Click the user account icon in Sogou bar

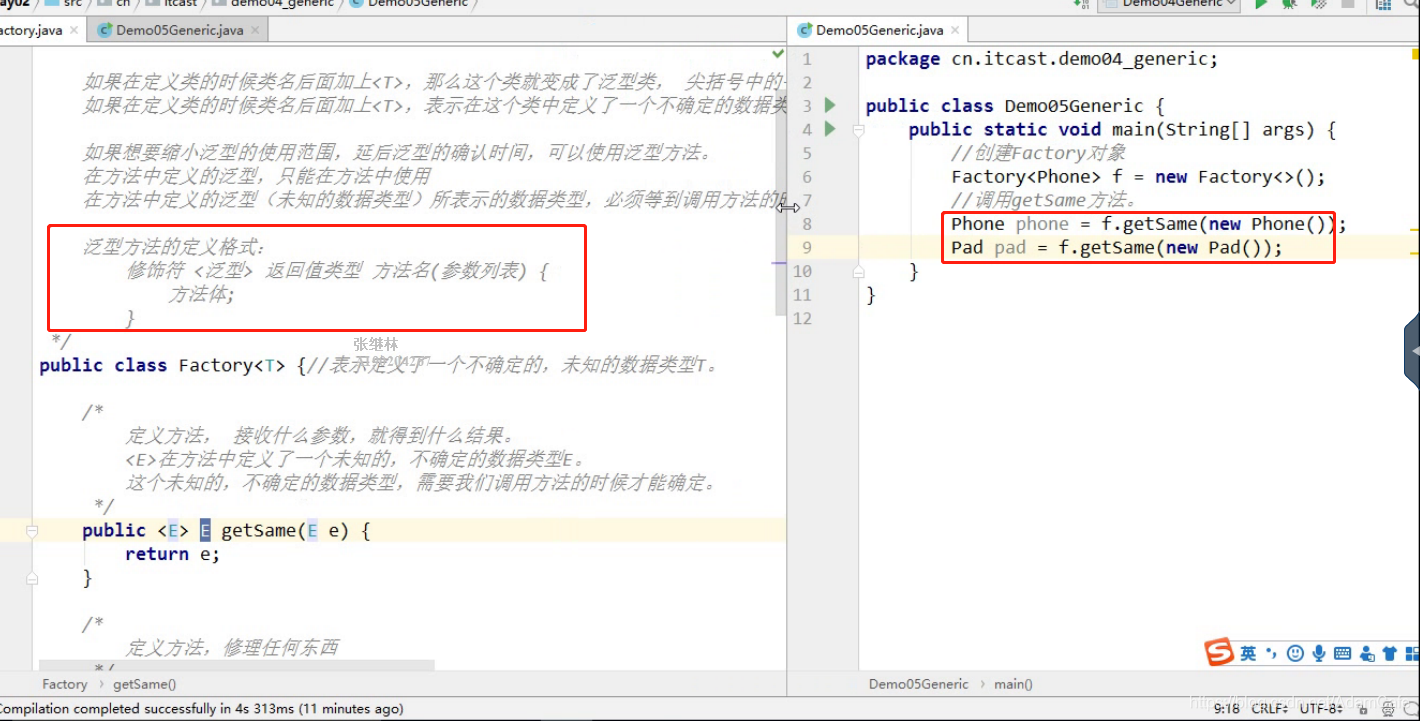pos(1367,653)
